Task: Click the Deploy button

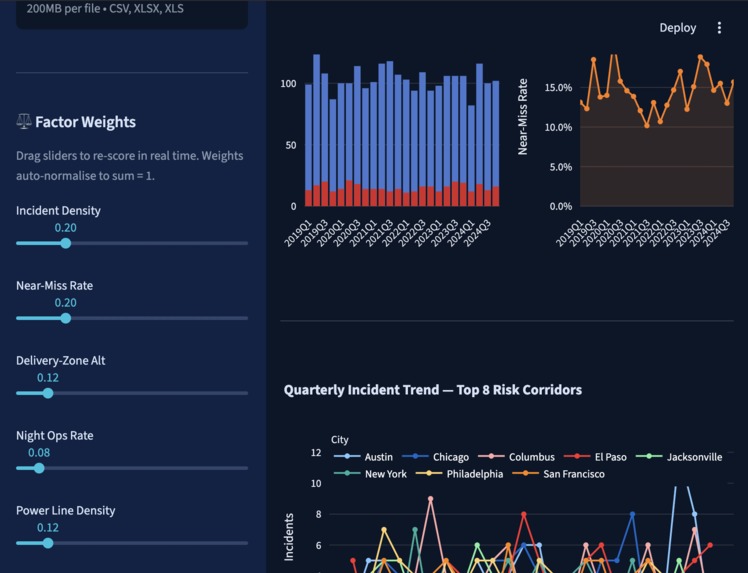Action: (x=677, y=28)
